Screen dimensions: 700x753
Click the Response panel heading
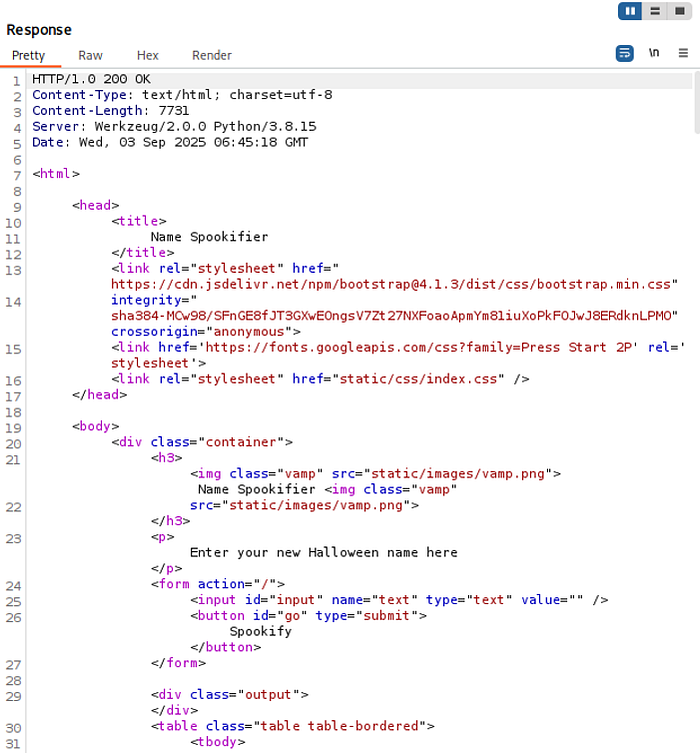tap(39, 30)
